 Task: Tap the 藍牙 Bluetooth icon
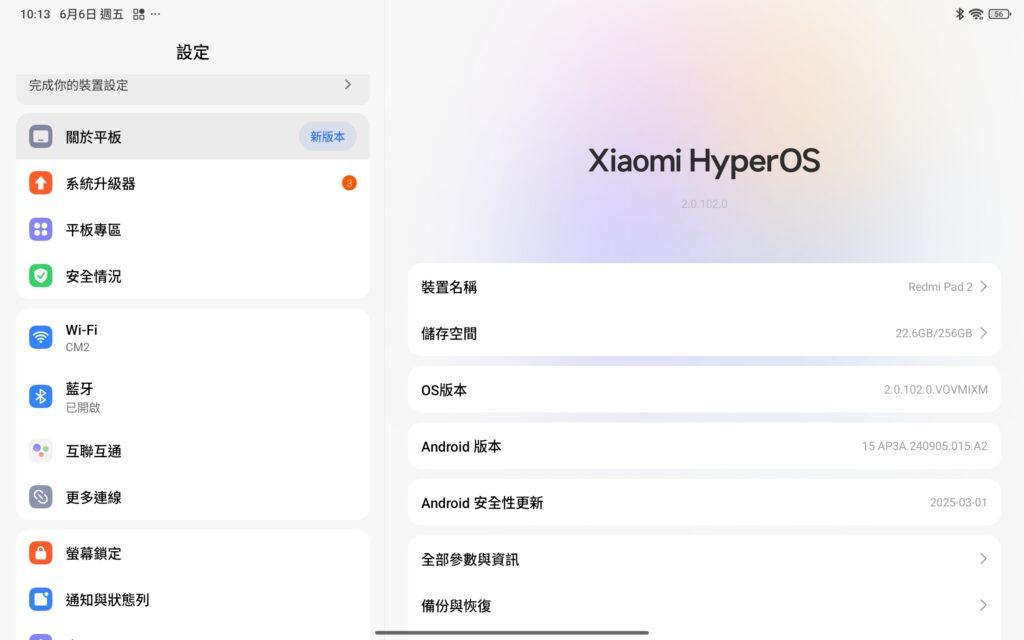click(x=40, y=396)
